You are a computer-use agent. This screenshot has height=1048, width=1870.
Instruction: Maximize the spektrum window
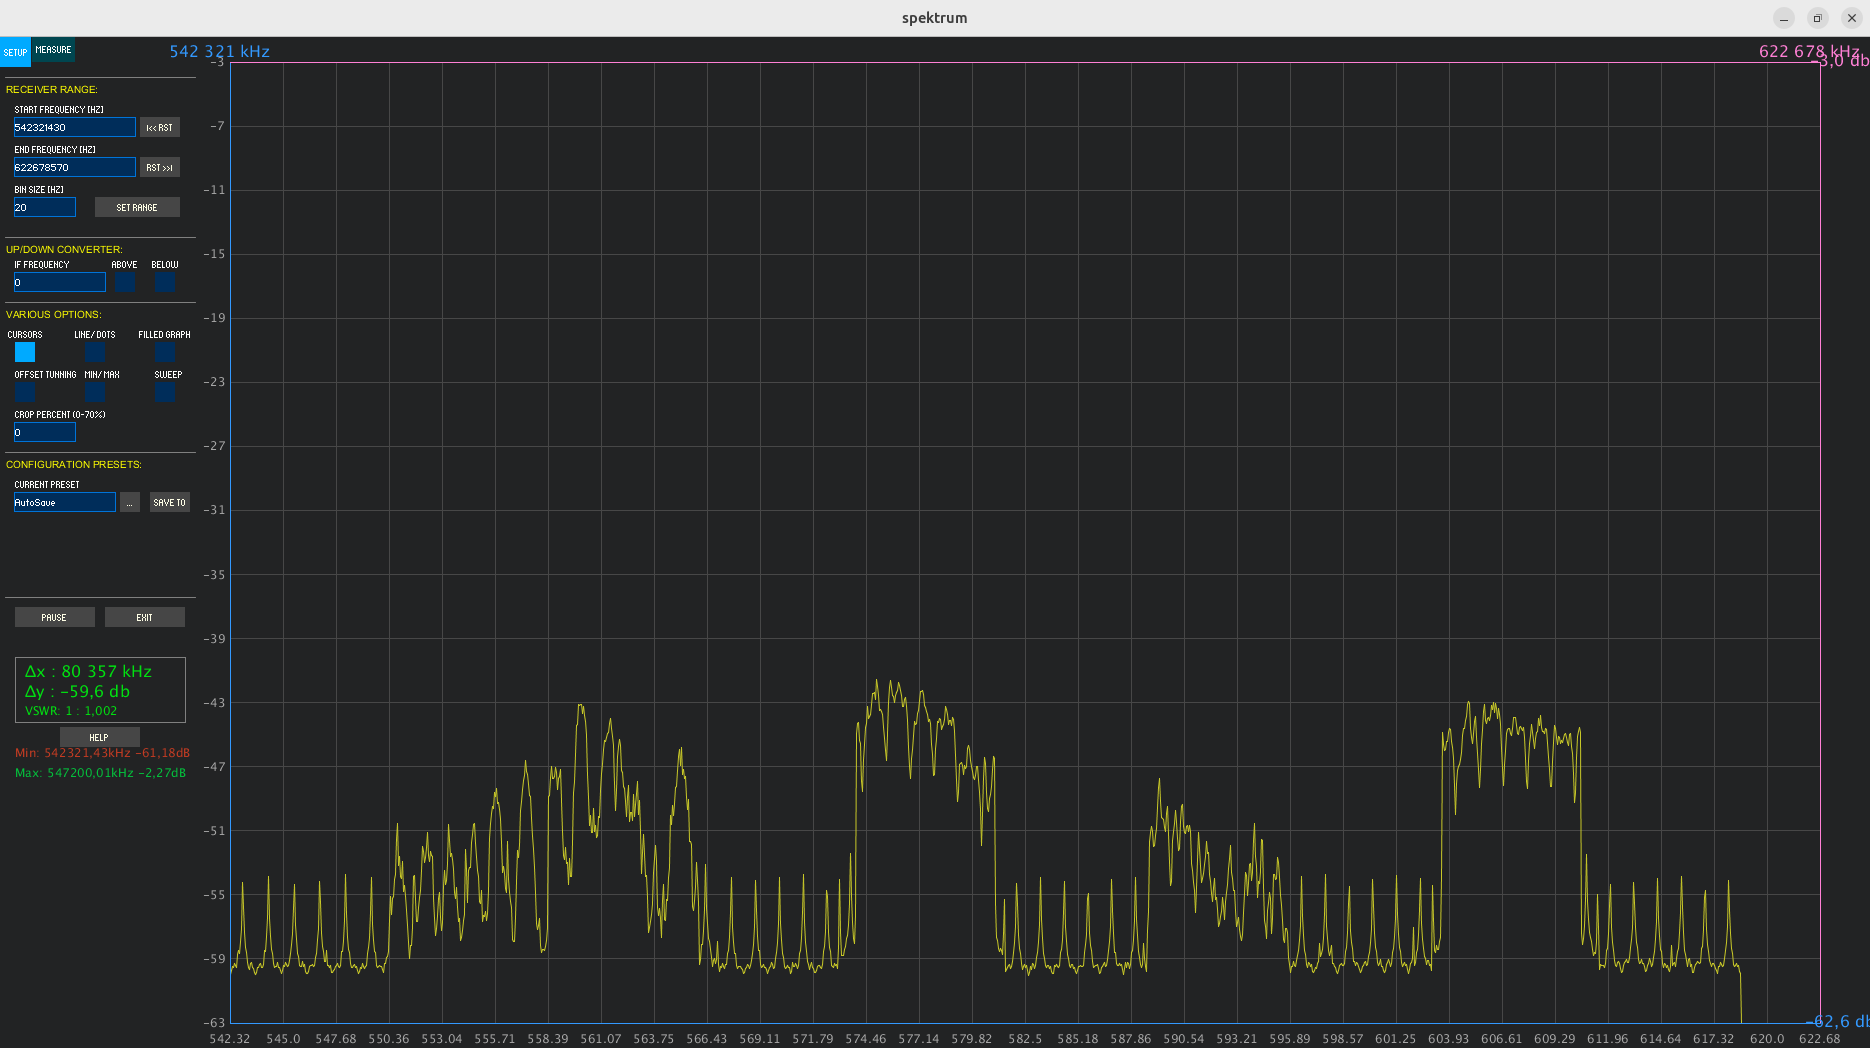pos(1818,18)
